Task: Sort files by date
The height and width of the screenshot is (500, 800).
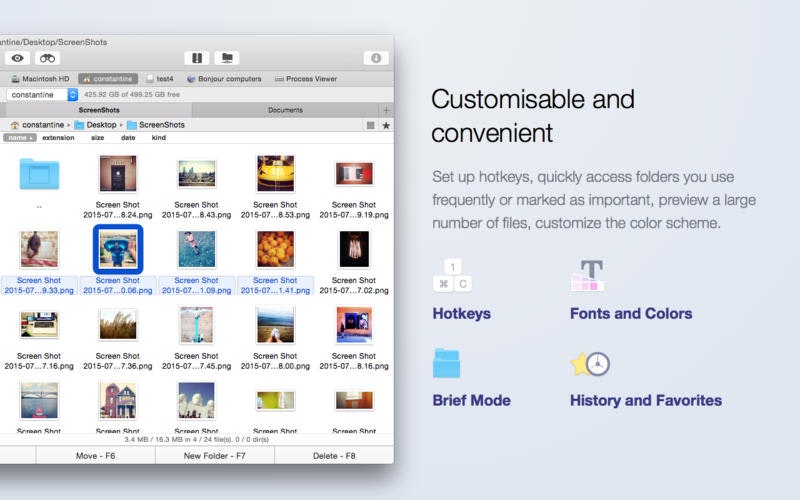Action: tap(128, 138)
